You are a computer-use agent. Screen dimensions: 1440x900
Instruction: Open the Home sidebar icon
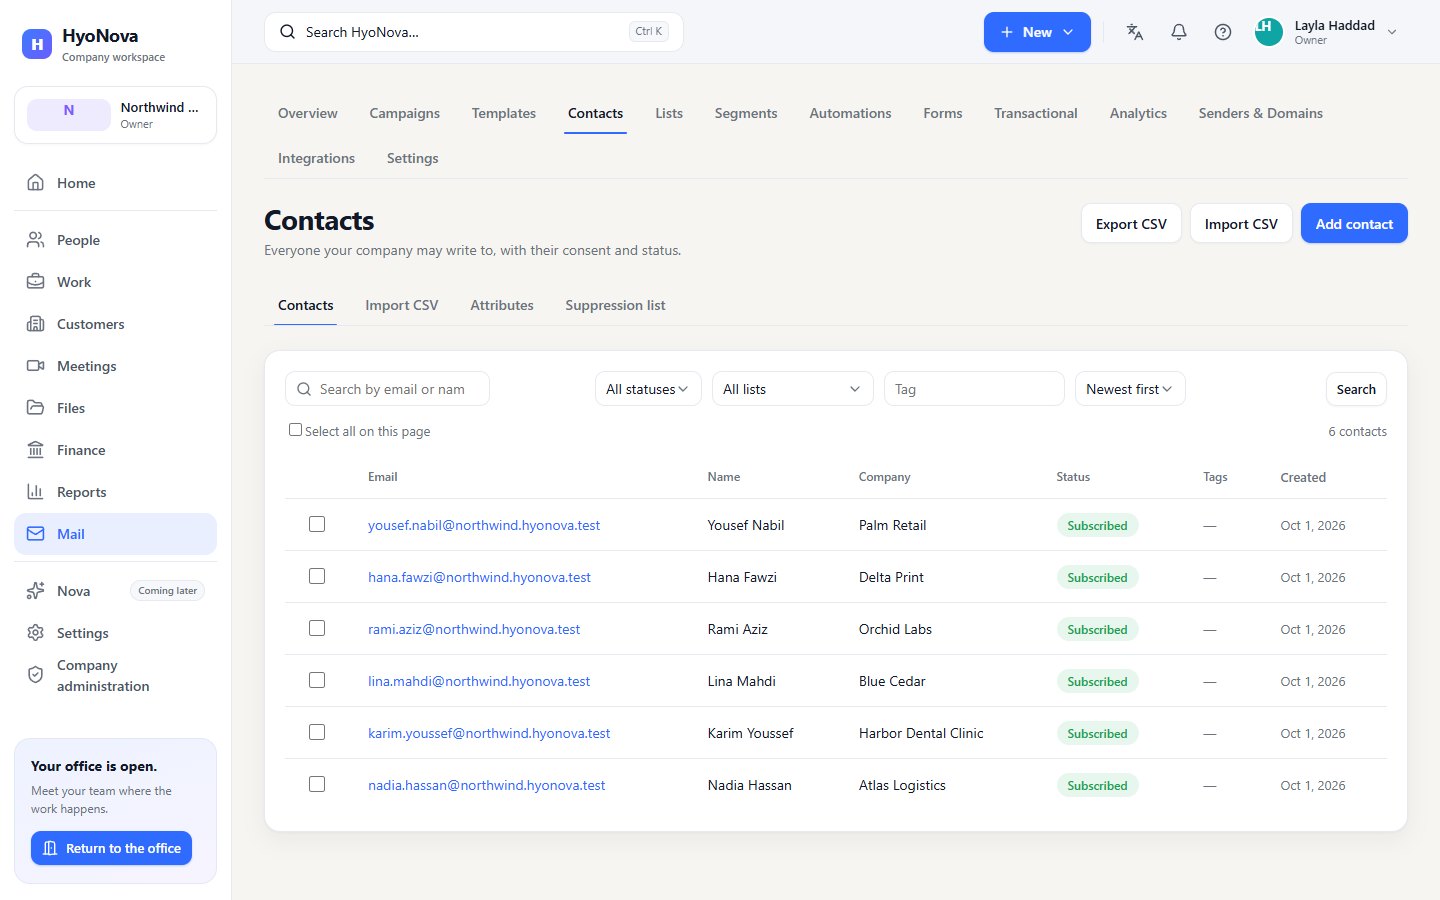click(x=36, y=183)
